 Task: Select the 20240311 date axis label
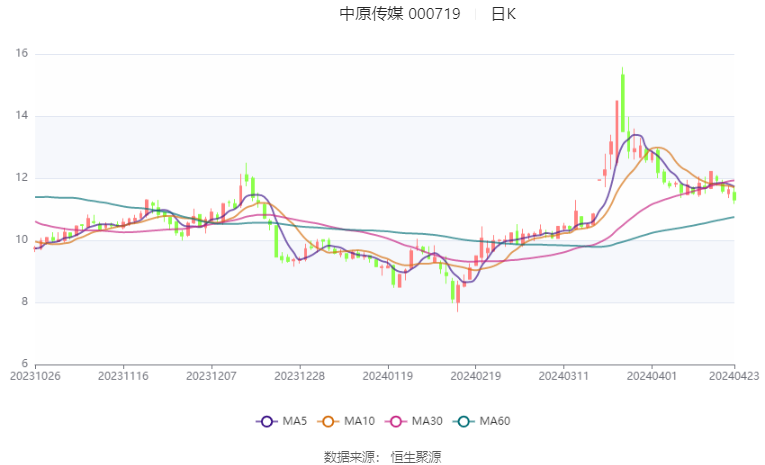564,376
